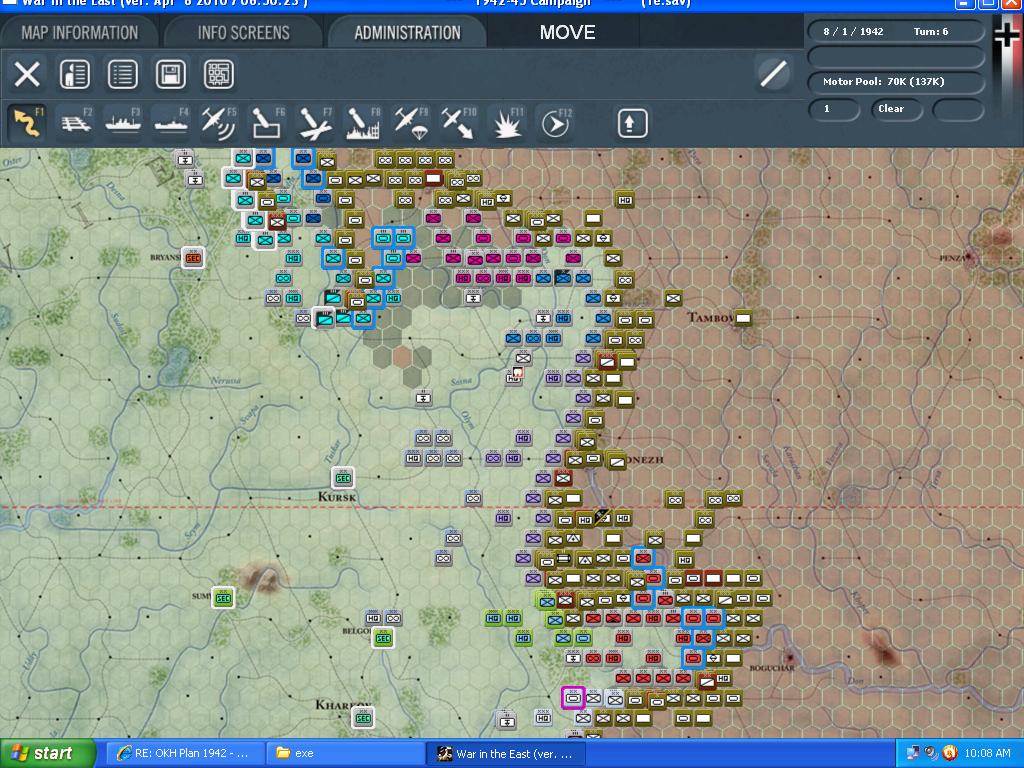Select the F4 Amphibious Transport ship icon
The width and height of the screenshot is (1024, 768).
pos(171,123)
